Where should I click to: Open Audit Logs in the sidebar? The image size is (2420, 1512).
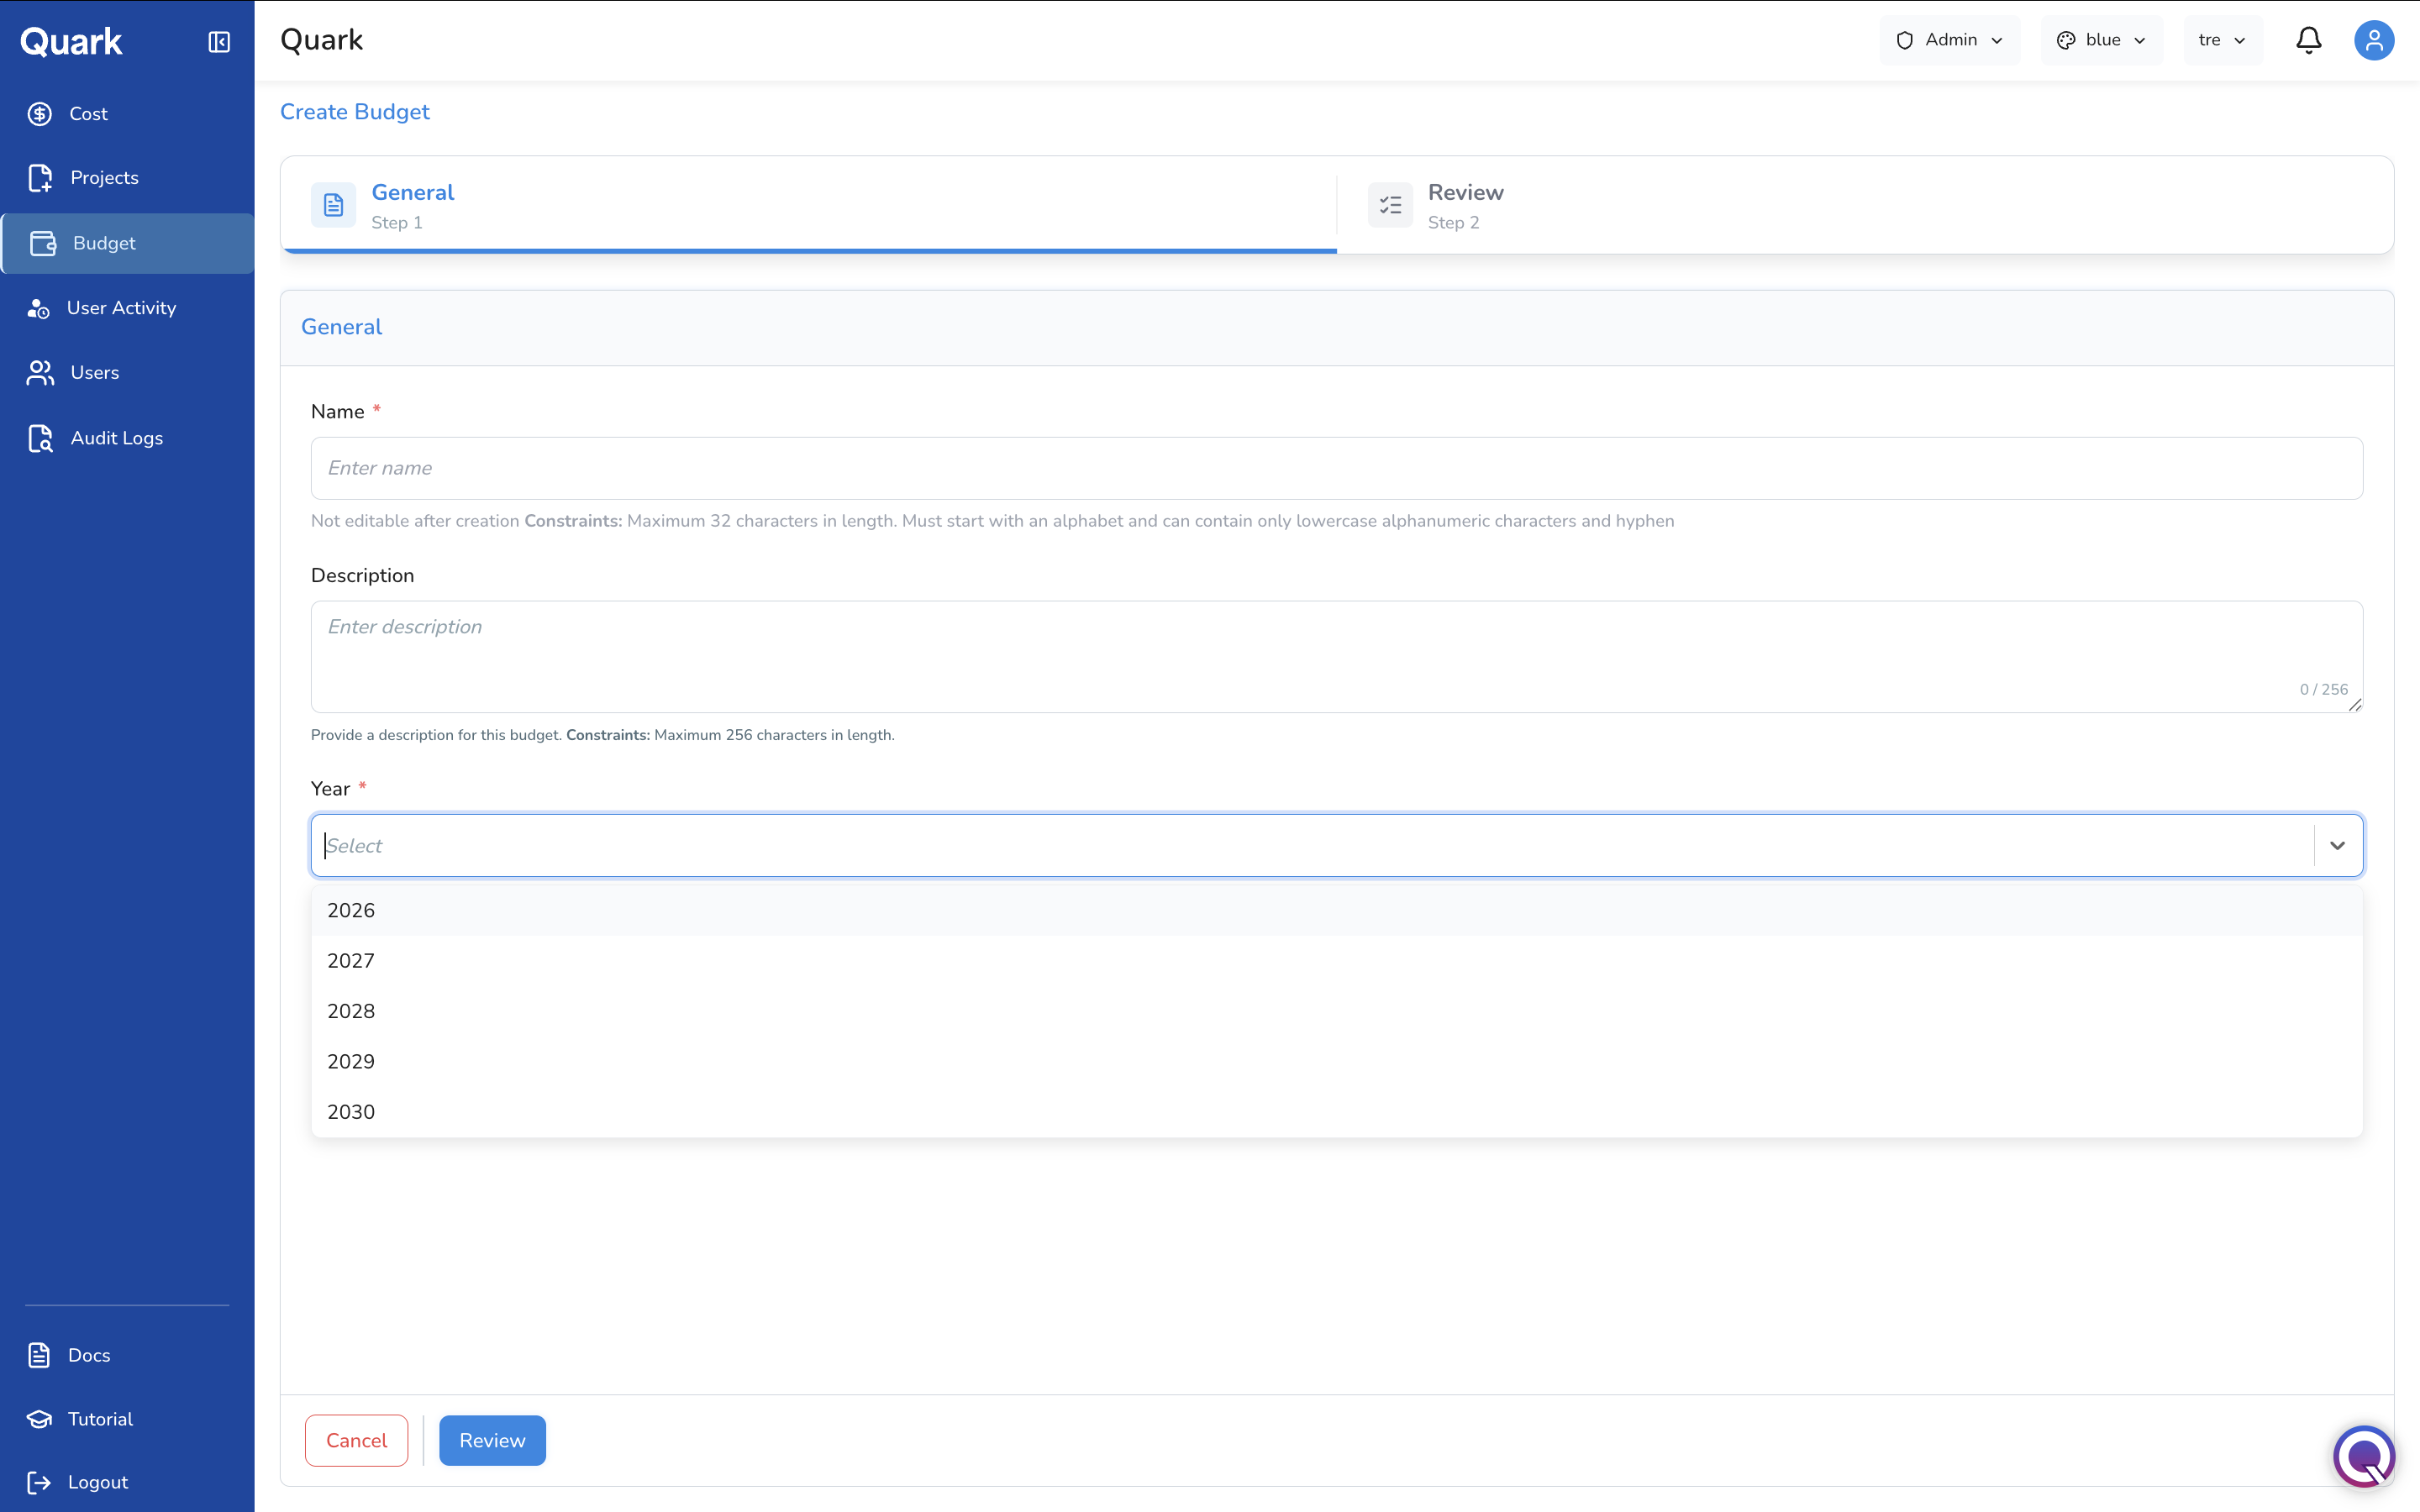[127, 438]
